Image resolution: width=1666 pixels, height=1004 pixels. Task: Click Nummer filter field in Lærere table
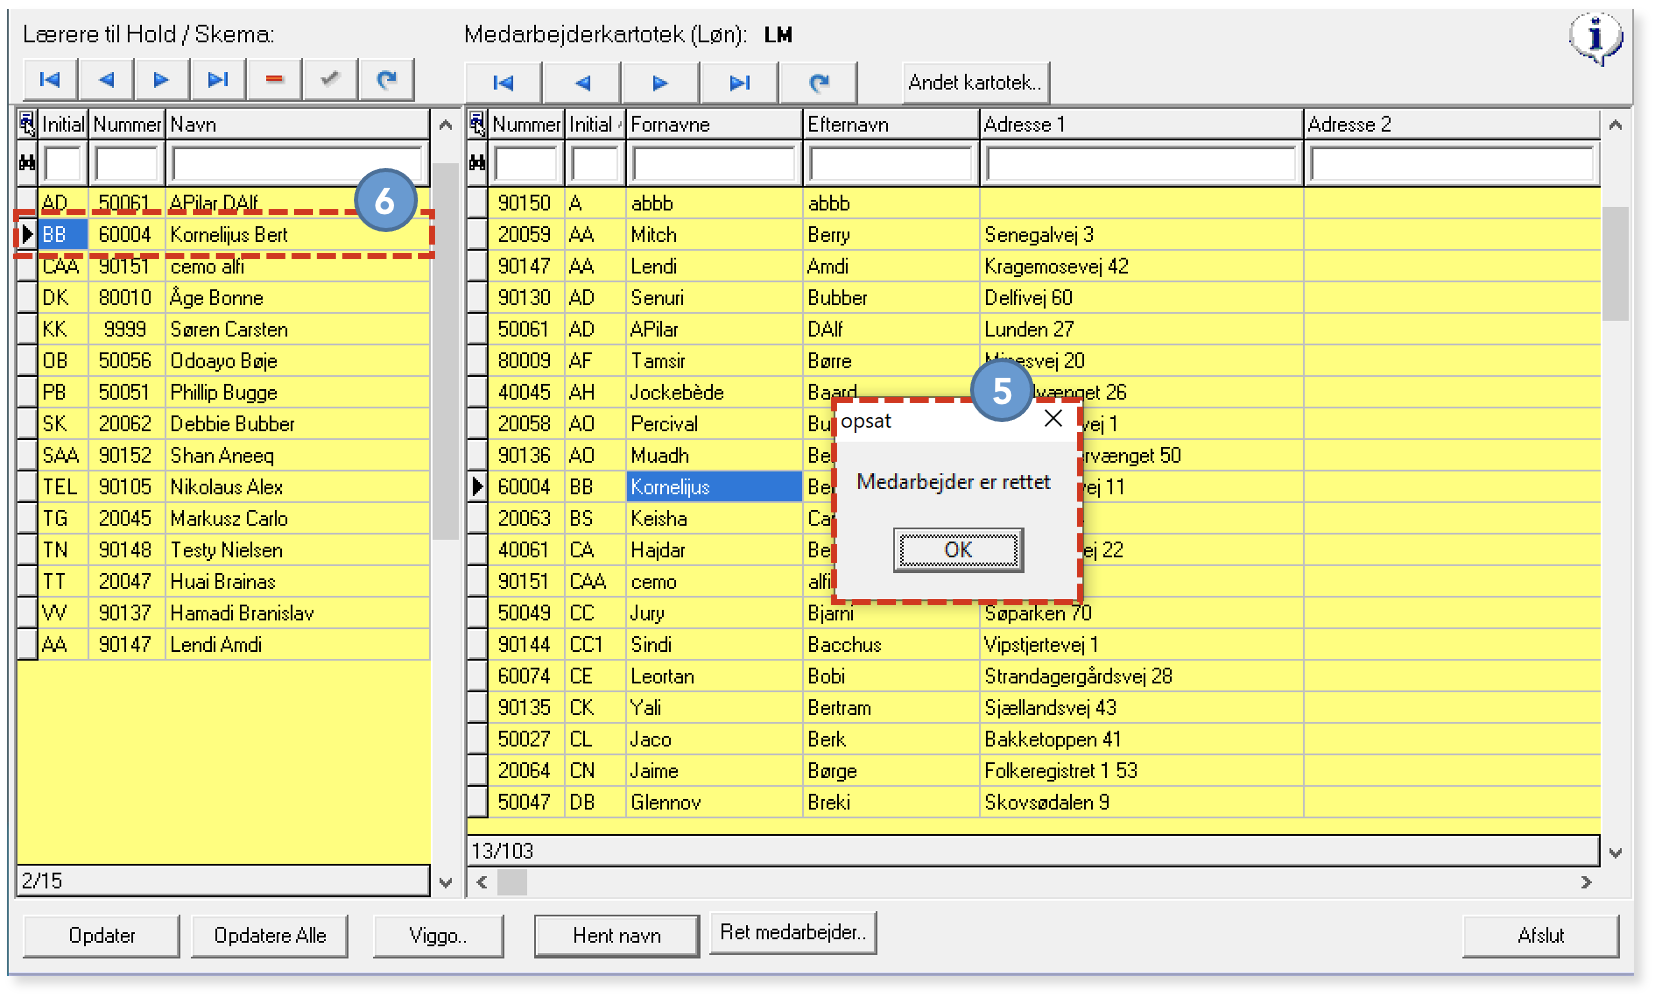pos(127,163)
